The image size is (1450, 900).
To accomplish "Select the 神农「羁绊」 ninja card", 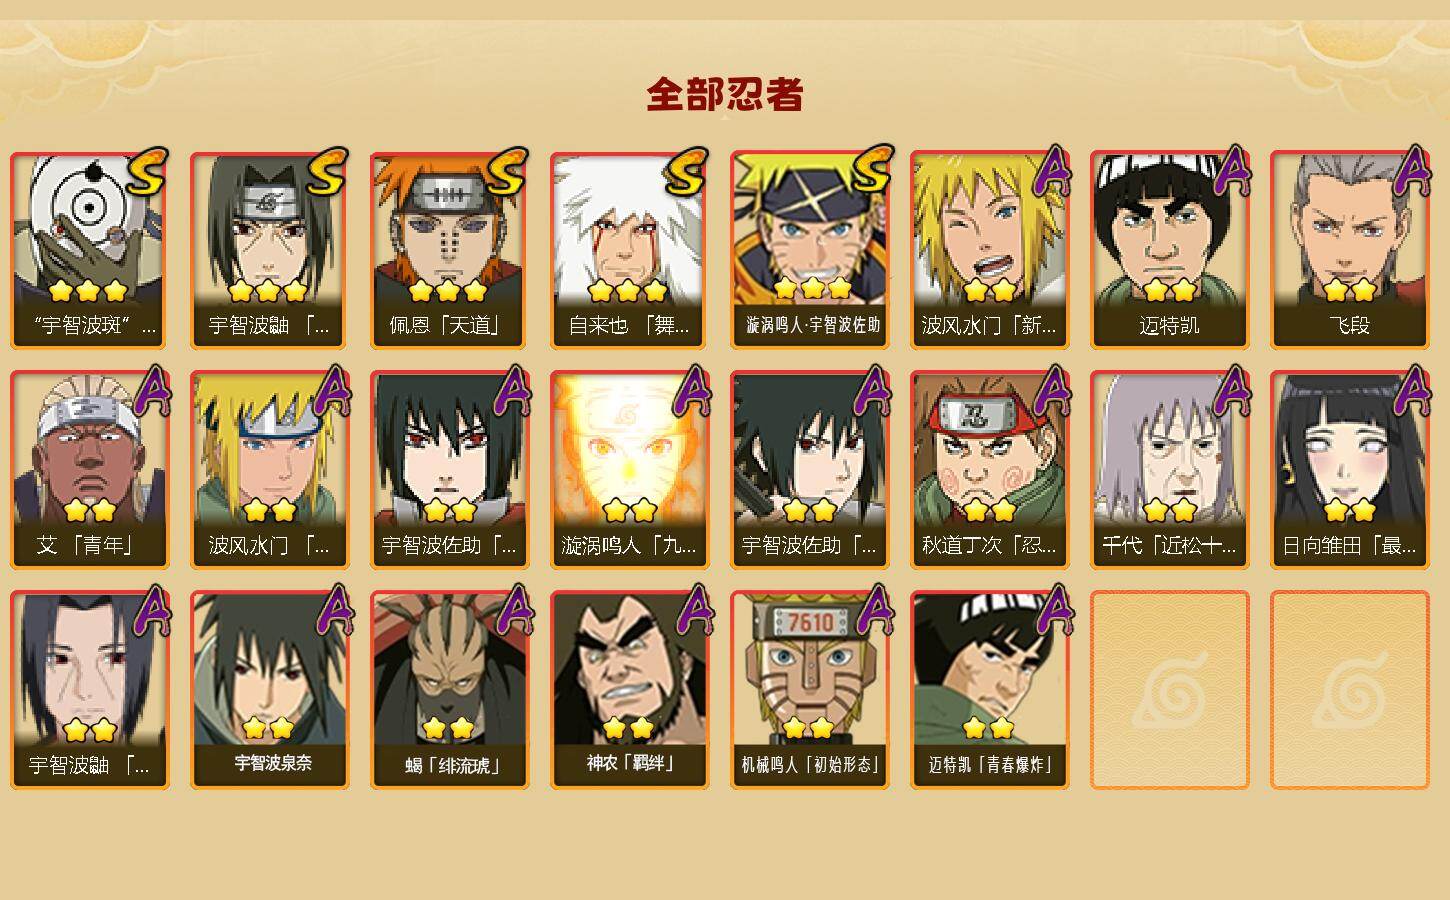I will point(629,690).
